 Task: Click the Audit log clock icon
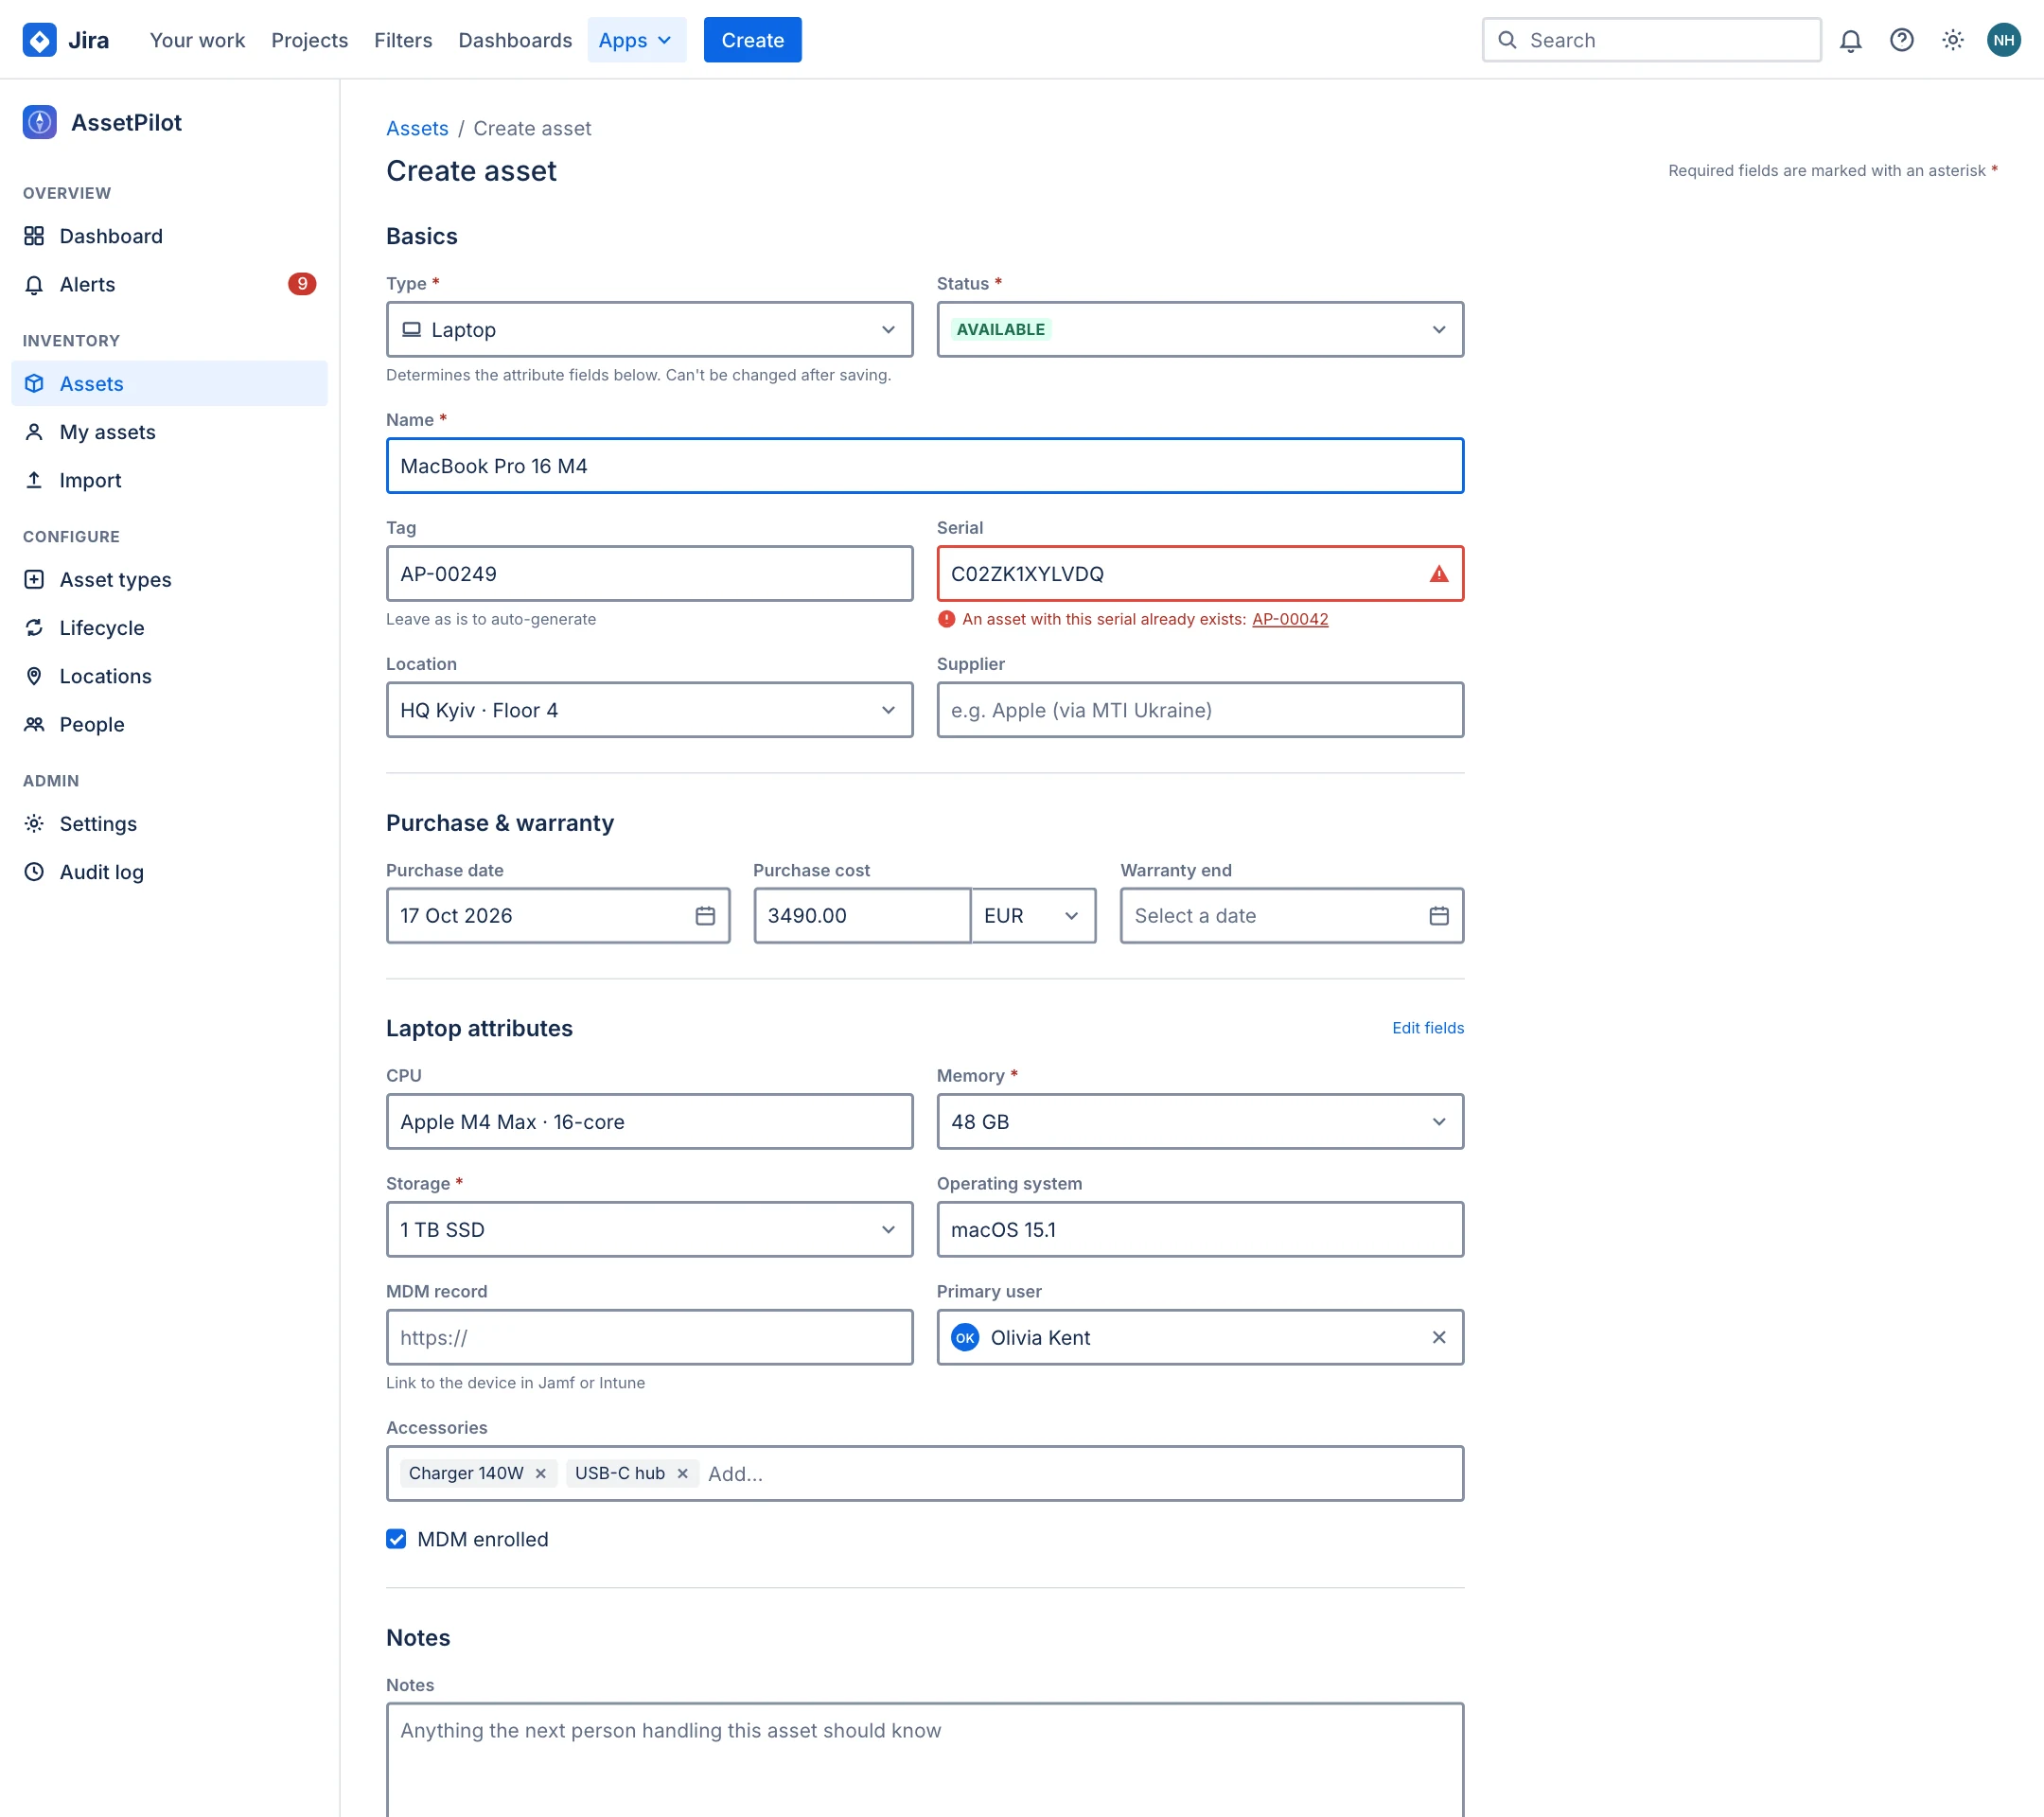pos(34,872)
